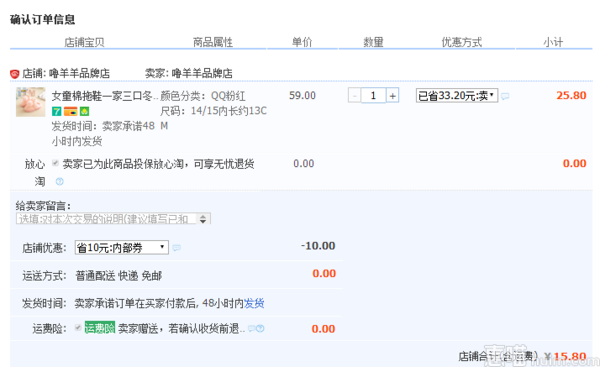
Task: Open the slipper product thumbnail image
Action: [31, 102]
